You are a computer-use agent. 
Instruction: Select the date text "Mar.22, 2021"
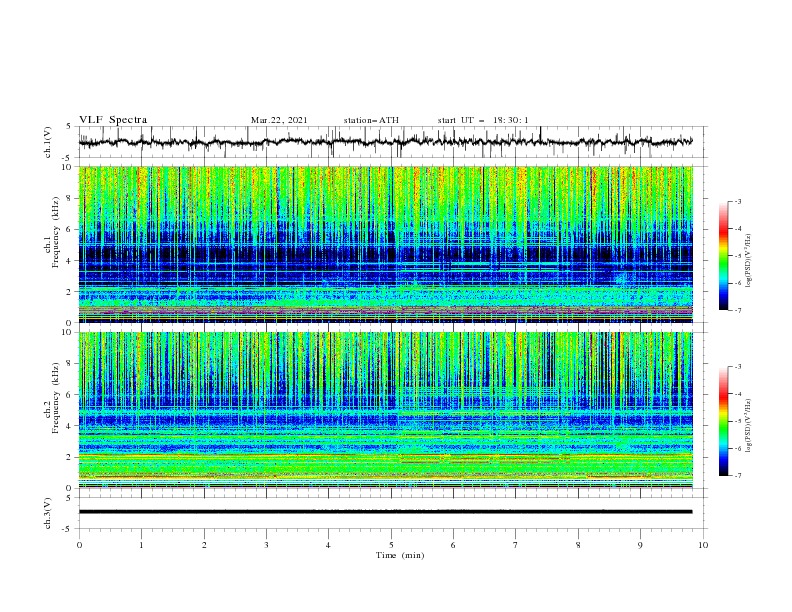[x=279, y=120]
